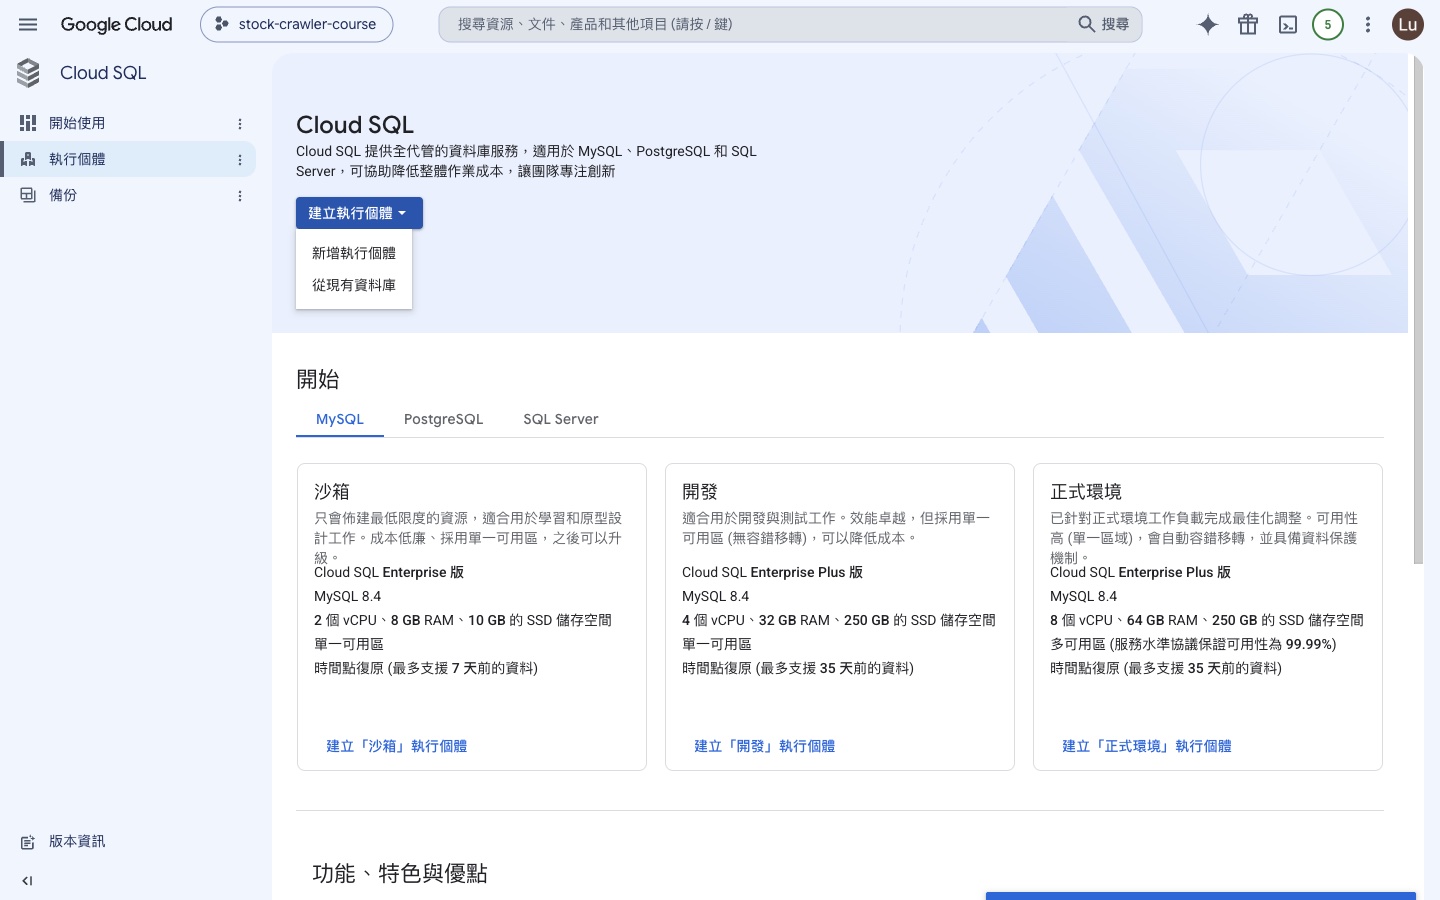Open the free trial gift icon
Image resolution: width=1440 pixels, height=900 pixels.
(1248, 24)
